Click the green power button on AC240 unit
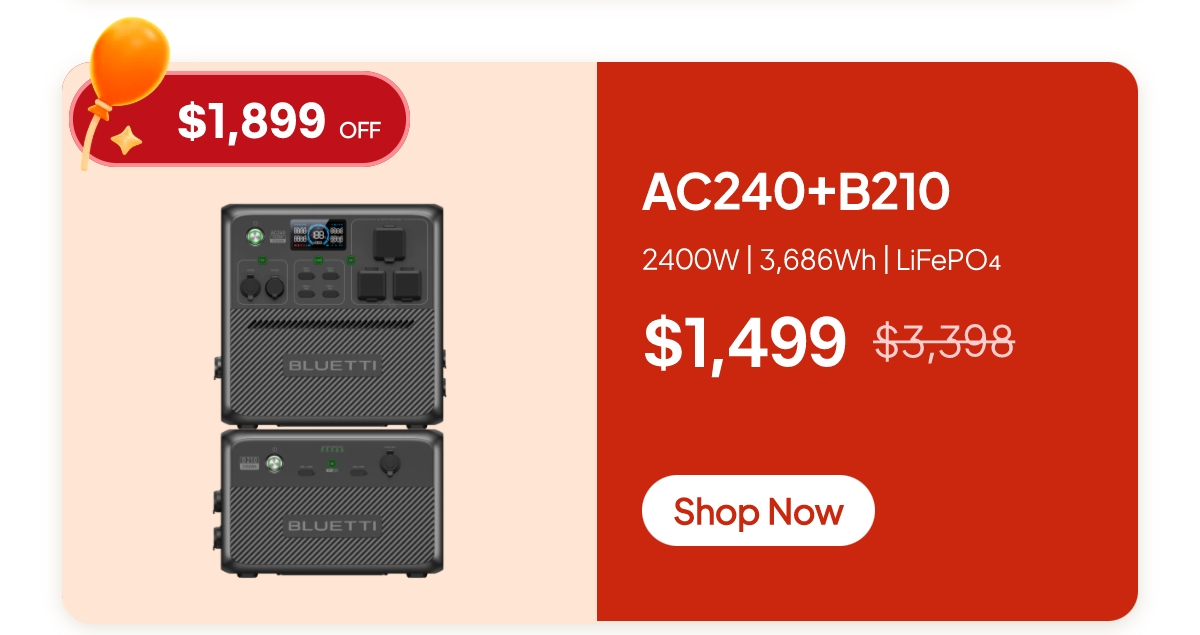Viewport: 1200px width, 635px height. [255, 237]
